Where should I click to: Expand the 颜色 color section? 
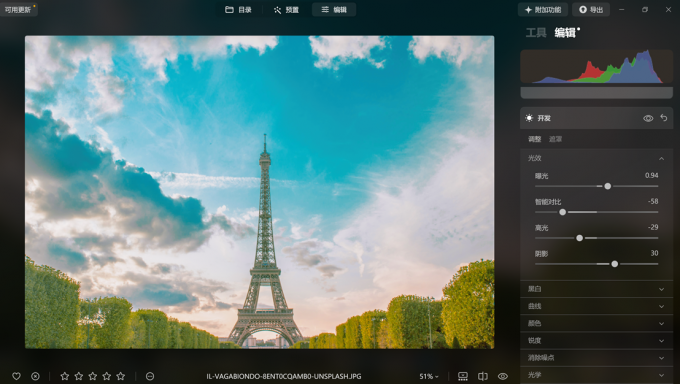pyautogui.click(x=596, y=323)
